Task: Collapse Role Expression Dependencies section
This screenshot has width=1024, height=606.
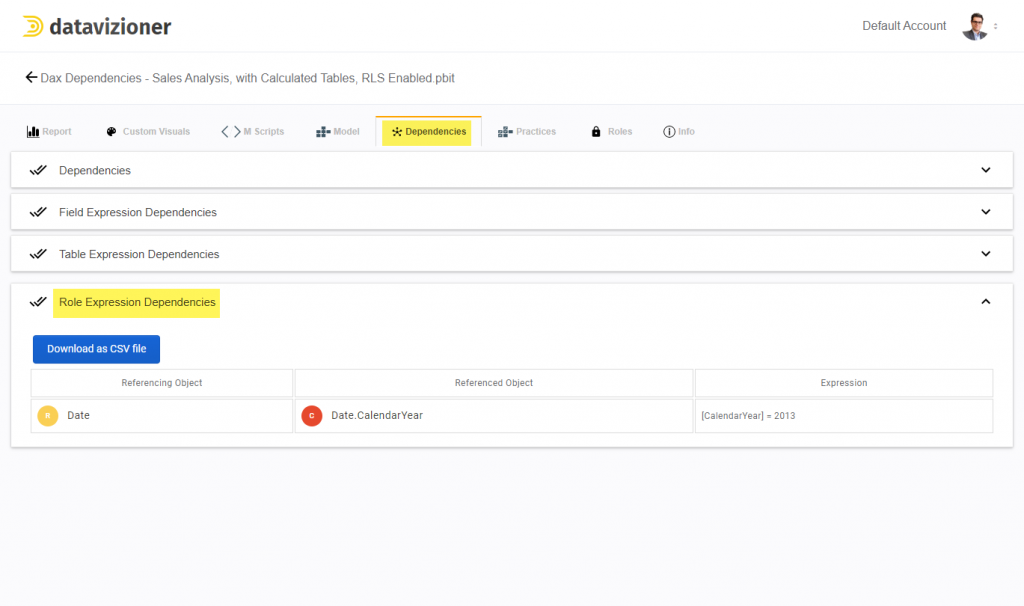Action: 986,302
